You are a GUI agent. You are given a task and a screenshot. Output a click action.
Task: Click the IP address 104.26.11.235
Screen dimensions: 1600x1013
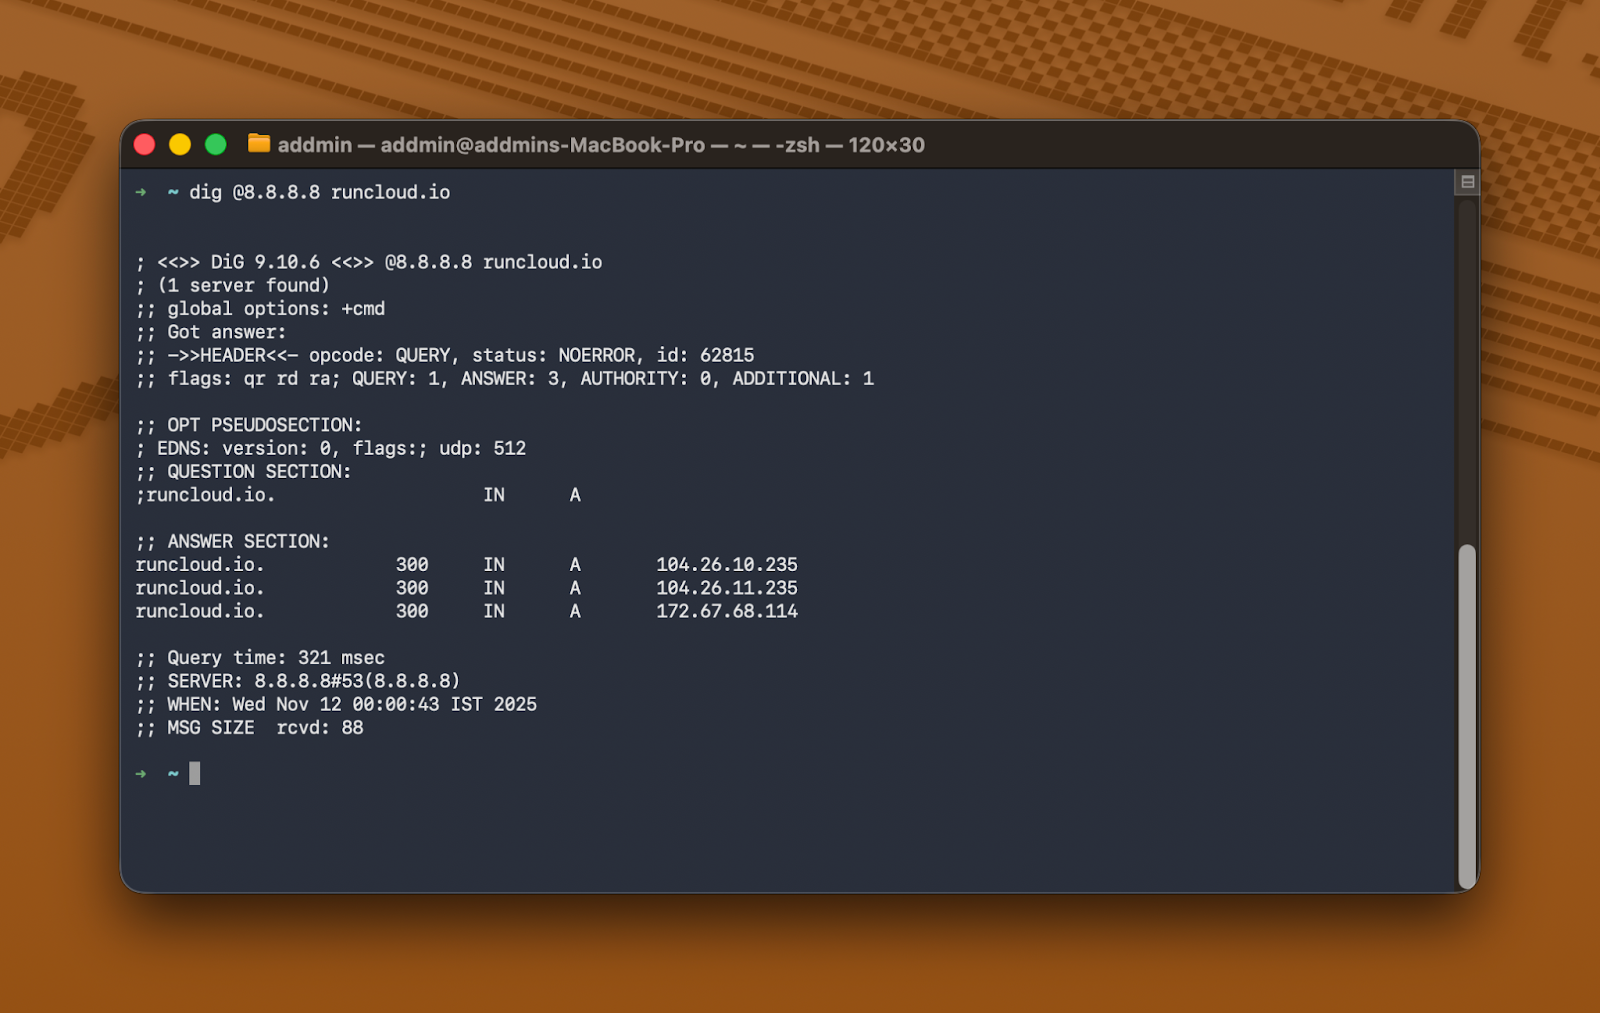coord(726,588)
